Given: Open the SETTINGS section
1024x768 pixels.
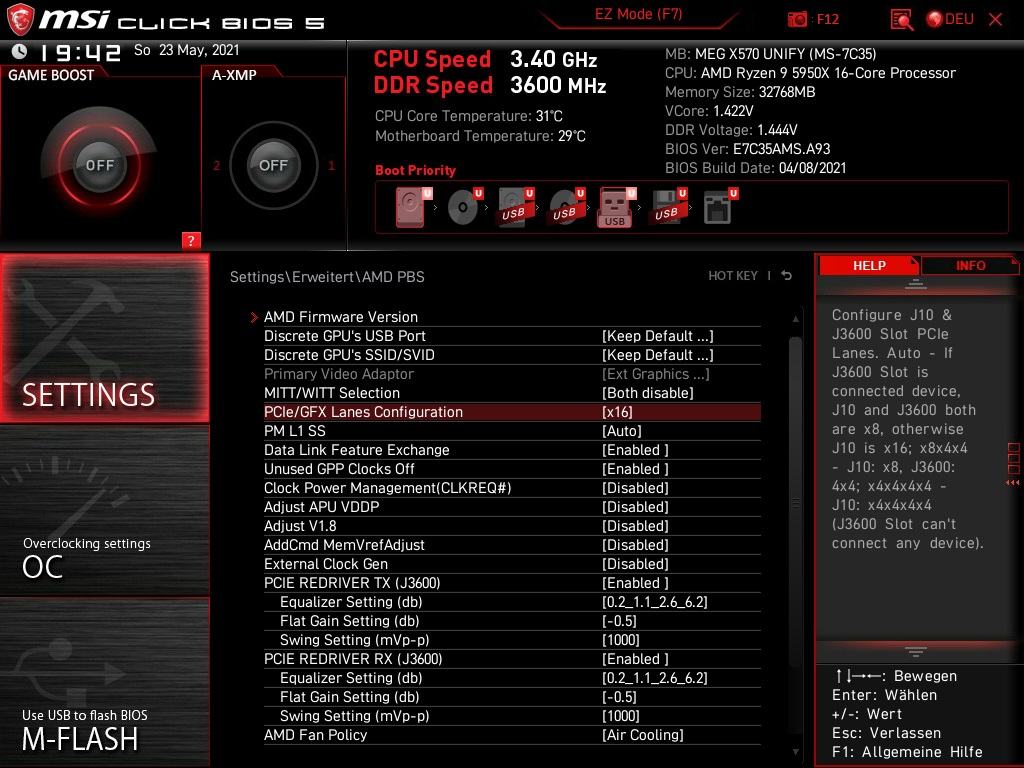Looking at the screenshot, I should [x=104, y=338].
